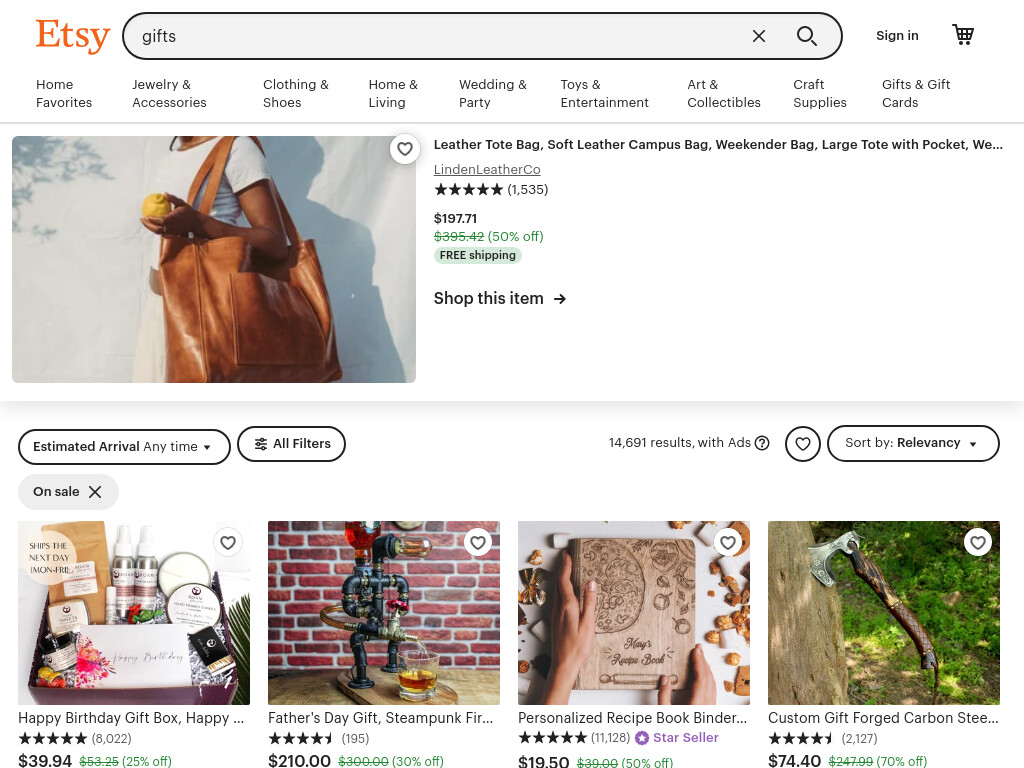Screen dimensions: 1024x768
Task: Open the All Filters panel
Action: (291, 444)
